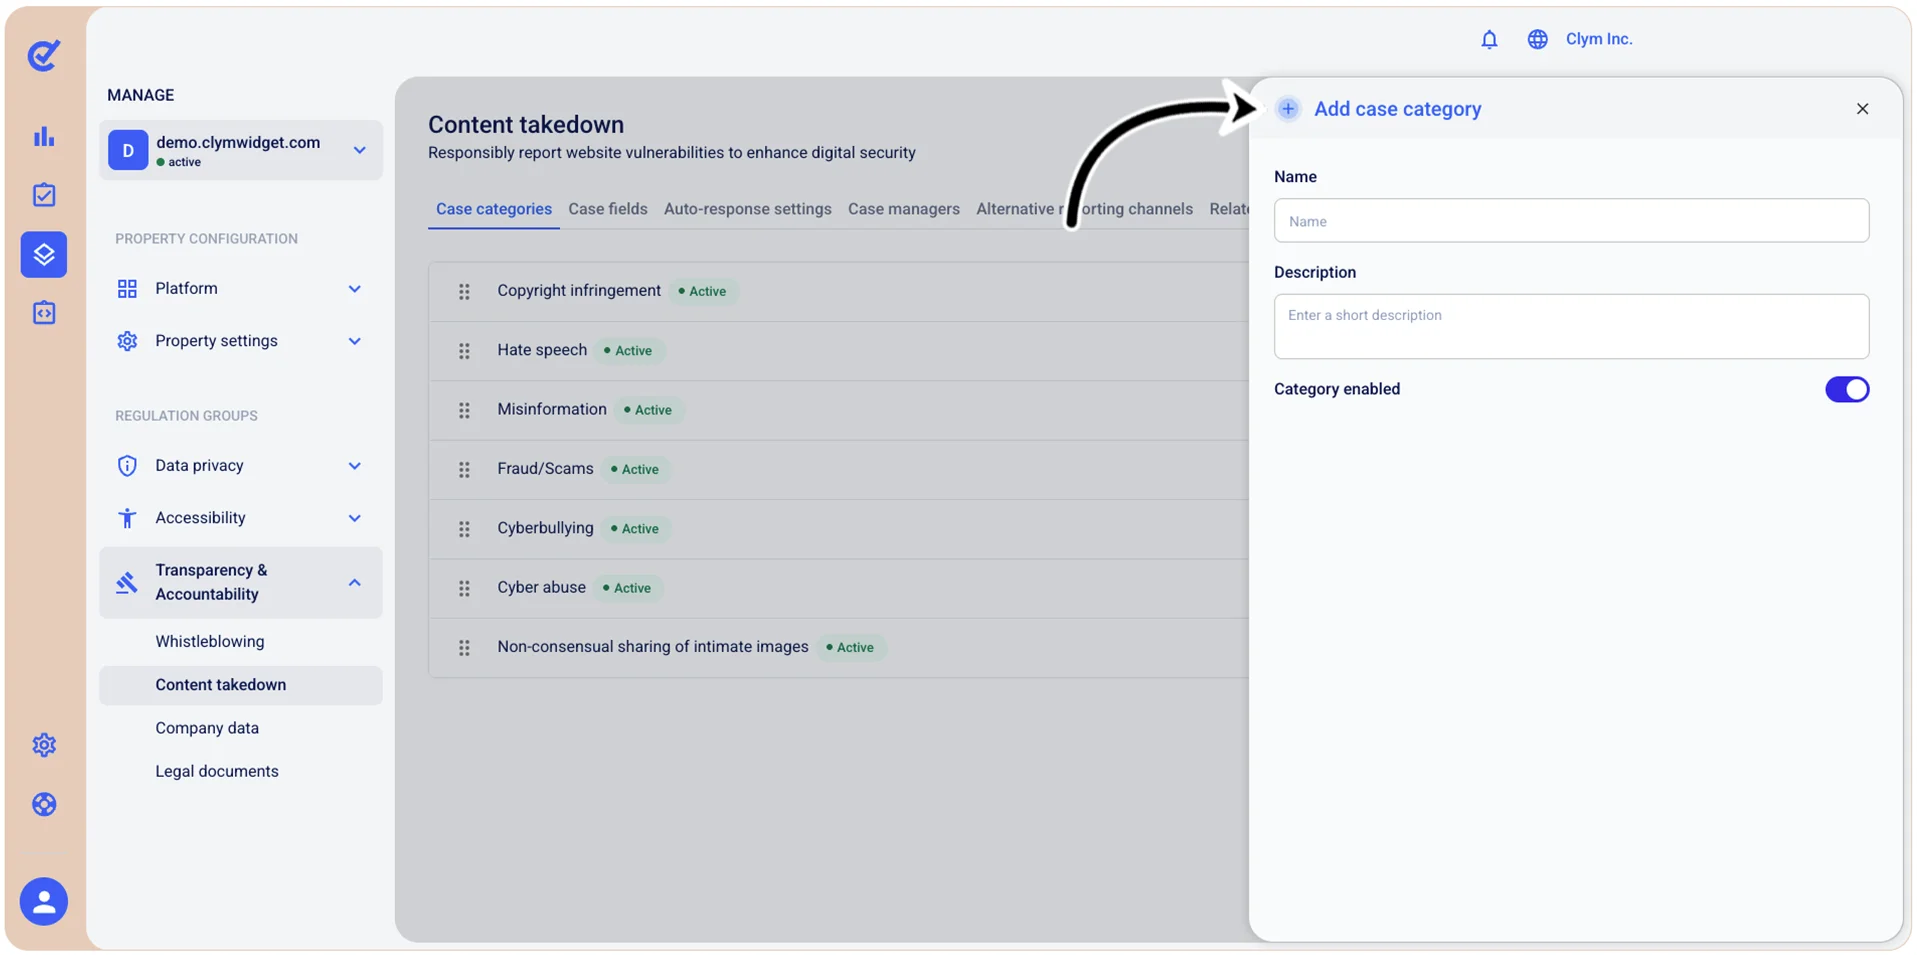This screenshot has height=955, width=1917.
Task: Click the Clym logo icon
Action: pyautogui.click(x=44, y=55)
